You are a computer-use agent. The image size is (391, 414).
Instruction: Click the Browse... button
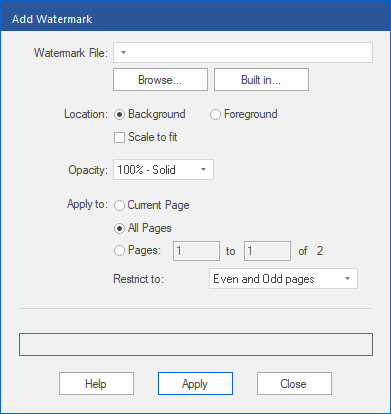click(x=160, y=80)
